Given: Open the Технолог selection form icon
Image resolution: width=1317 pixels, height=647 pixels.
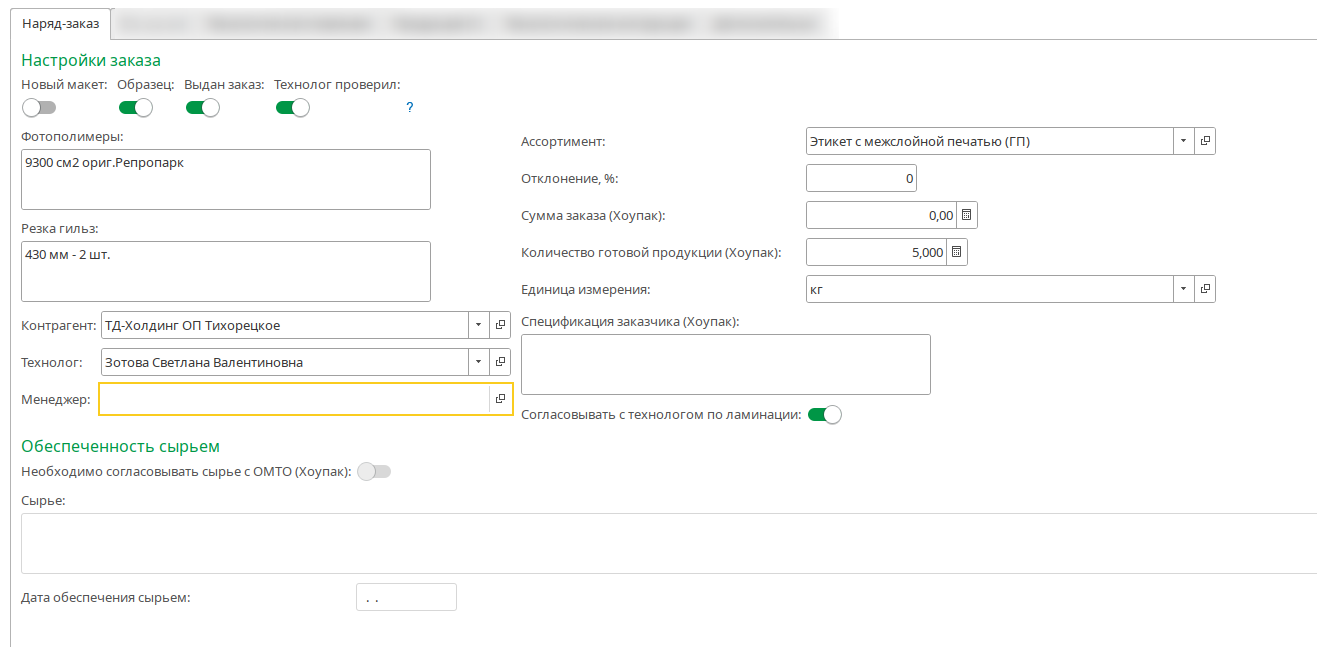Looking at the screenshot, I should [501, 362].
